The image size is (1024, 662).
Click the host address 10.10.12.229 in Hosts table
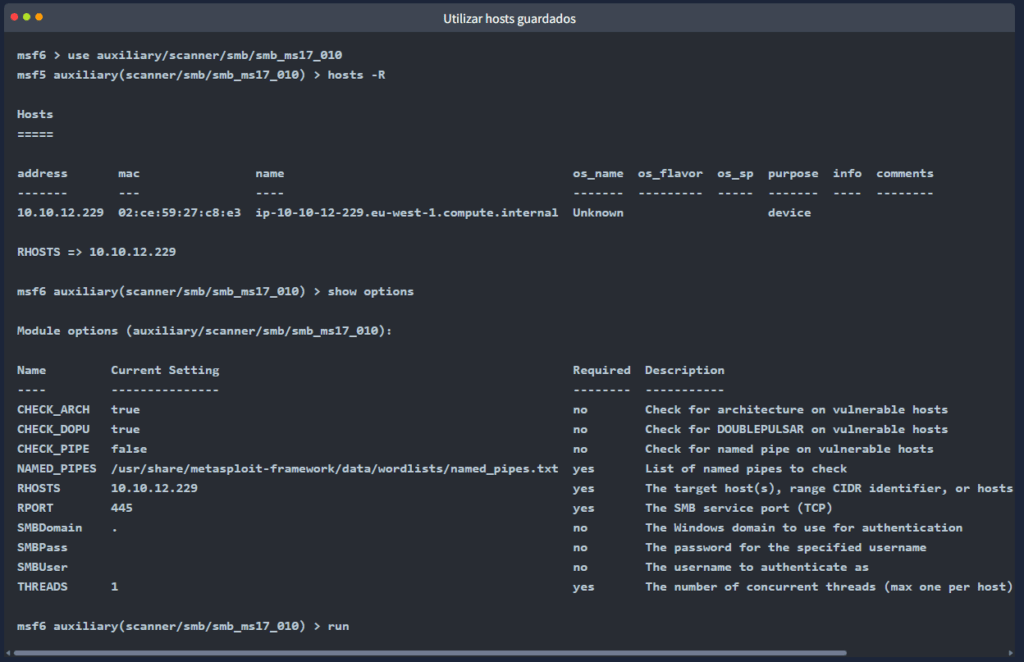coord(60,213)
